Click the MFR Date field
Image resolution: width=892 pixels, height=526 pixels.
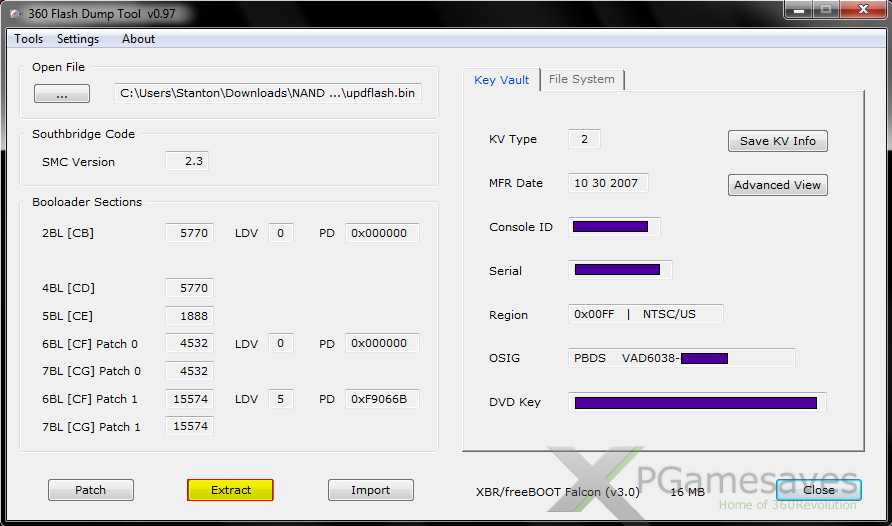point(608,183)
